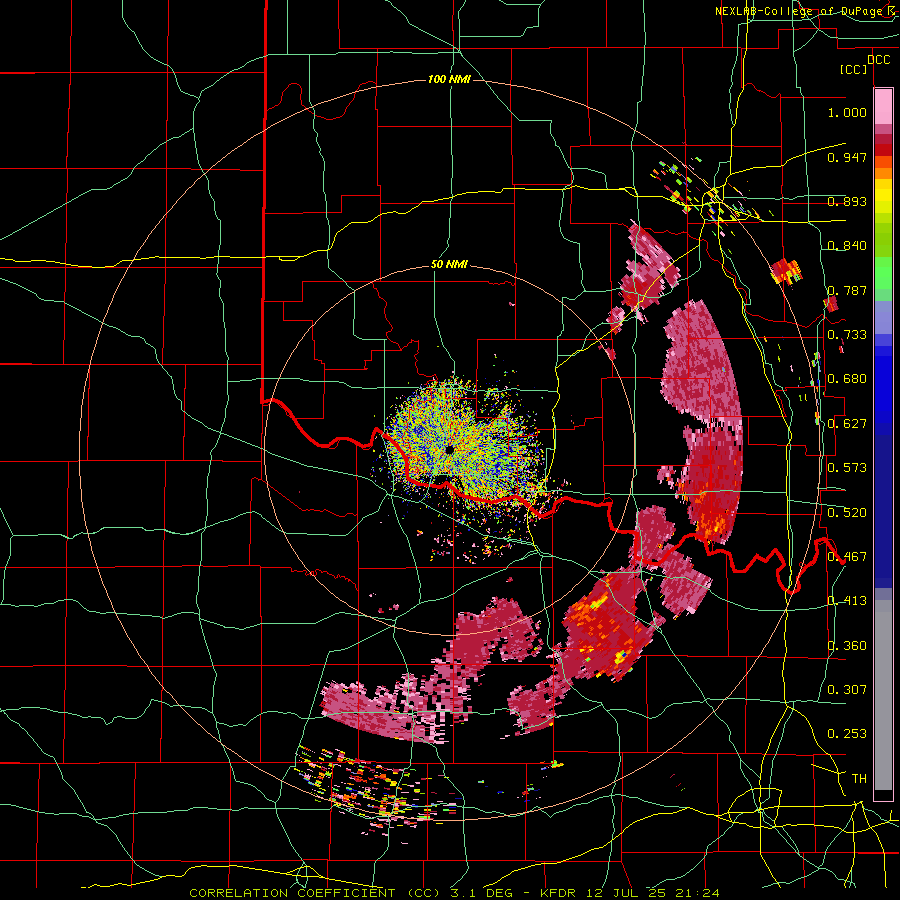The height and width of the screenshot is (900, 900).
Task: Click the KFDR station identifier in caption
Action: coord(560,893)
